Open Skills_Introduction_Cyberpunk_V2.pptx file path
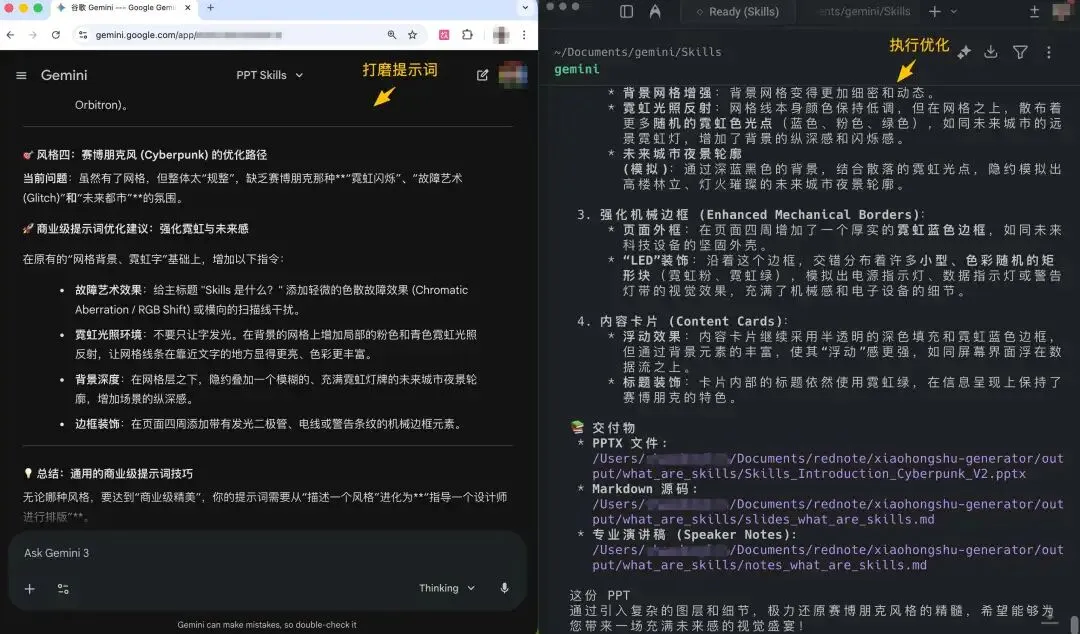This screenshot has width=1080, height=634. [827, 466]
